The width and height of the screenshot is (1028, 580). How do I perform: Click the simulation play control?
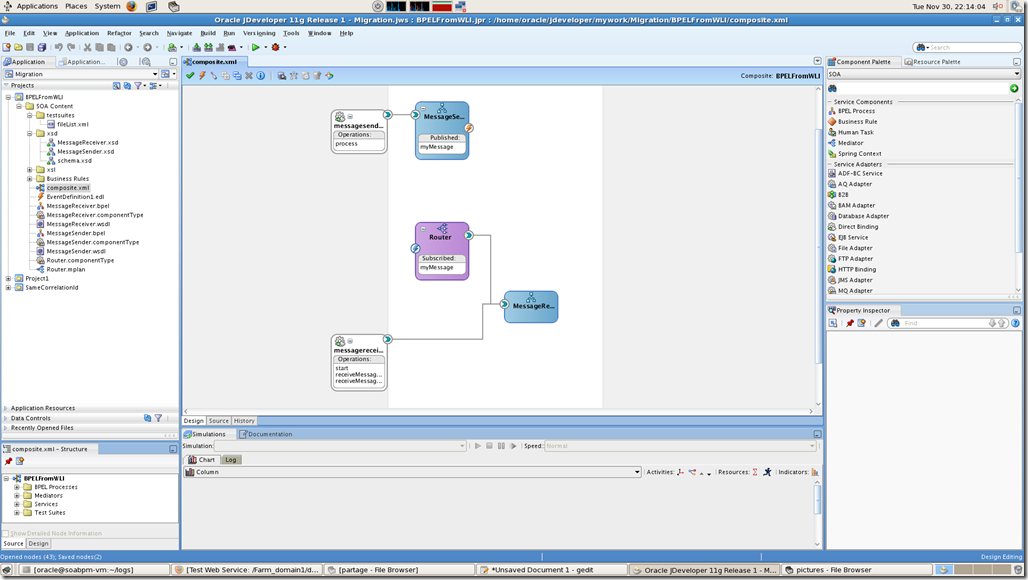(x=478, y=446)
